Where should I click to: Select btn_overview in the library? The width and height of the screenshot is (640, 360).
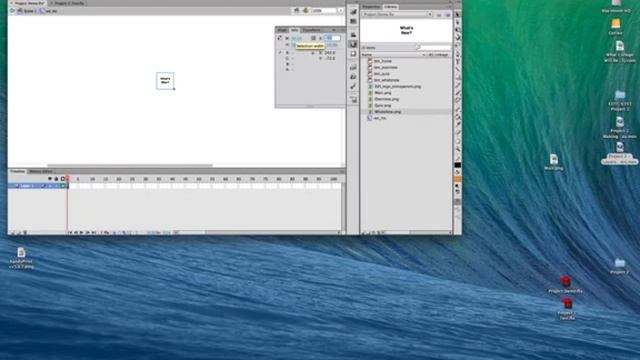(386, 67)
